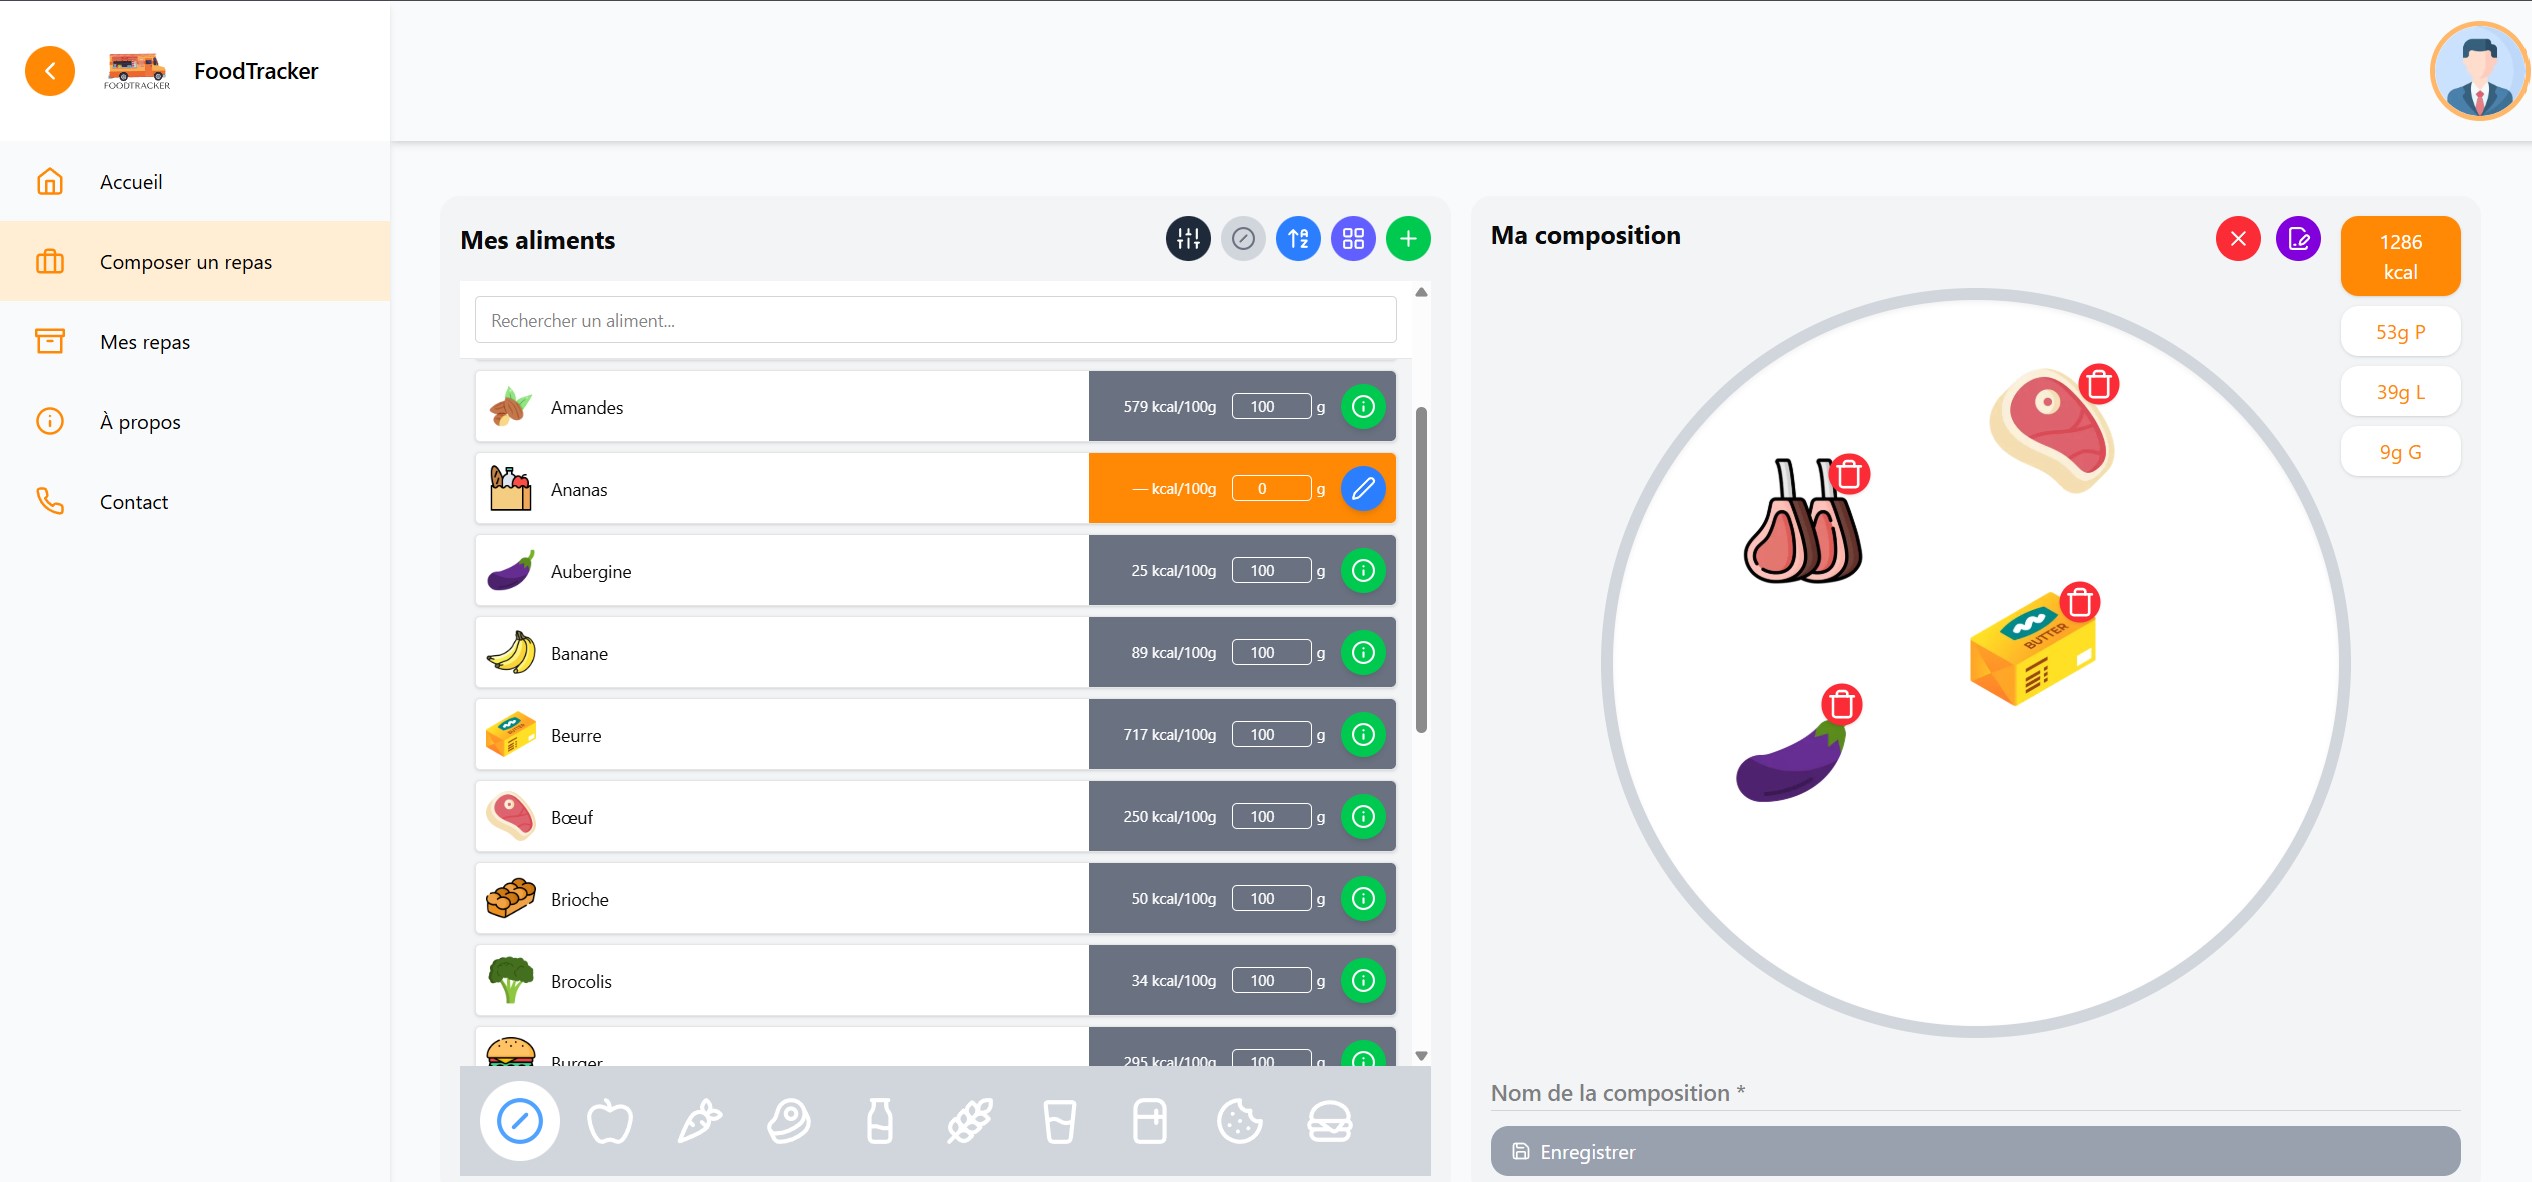Show info for Amandes
The width and height of the screenshot is (2532, 1182).
pyautogui.click(x=1363, y=407)
